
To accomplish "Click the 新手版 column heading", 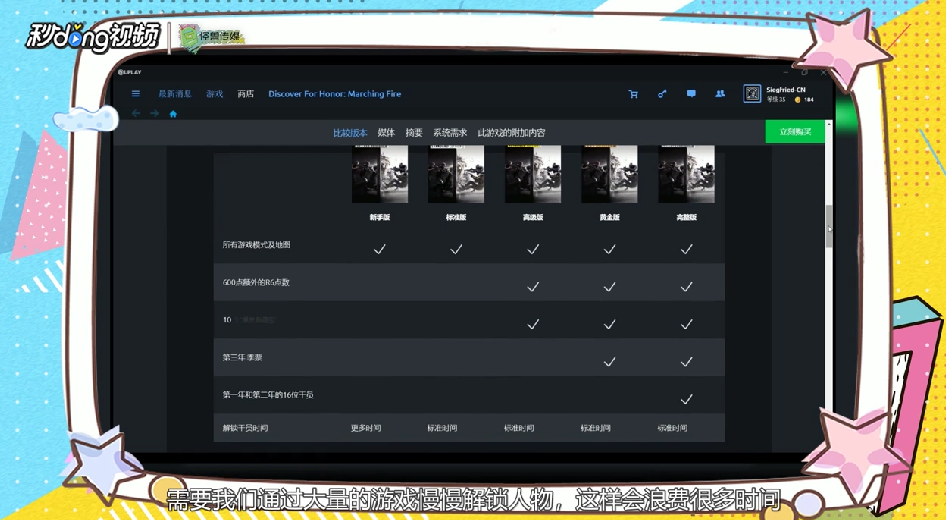I will point(379,217).
